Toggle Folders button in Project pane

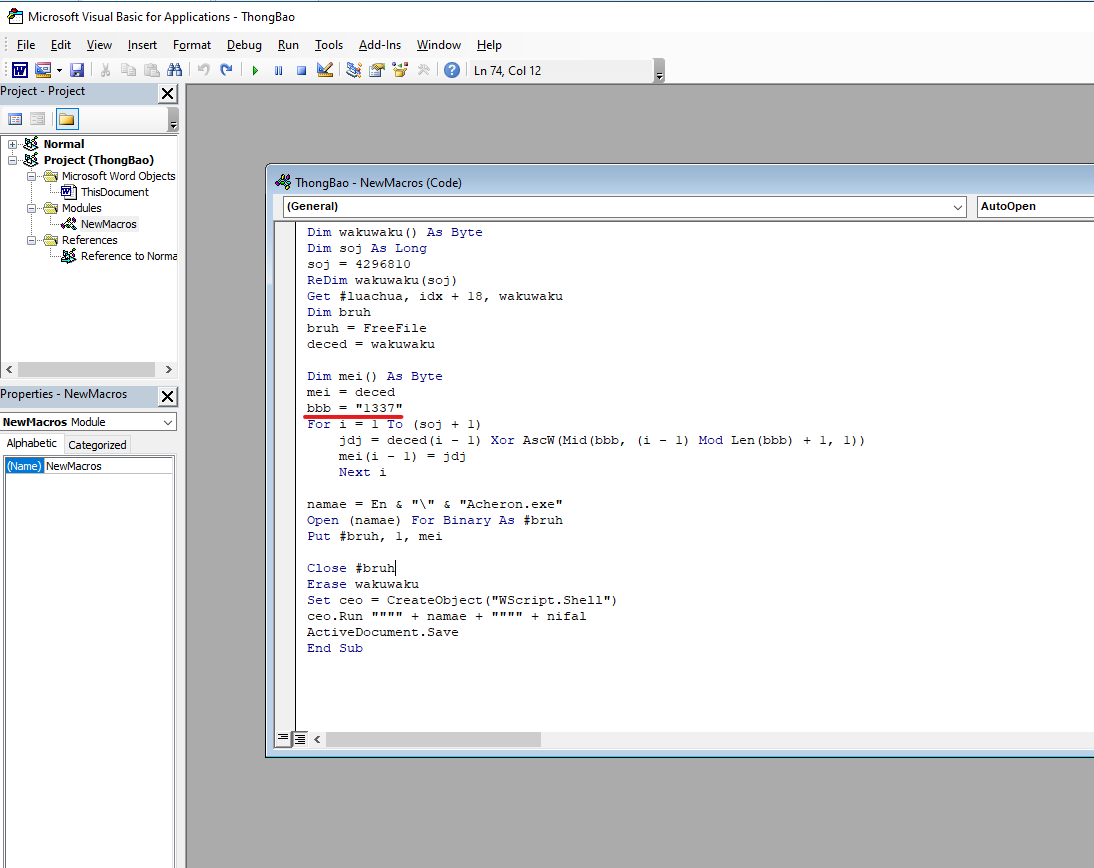click(x=67, y=119)
